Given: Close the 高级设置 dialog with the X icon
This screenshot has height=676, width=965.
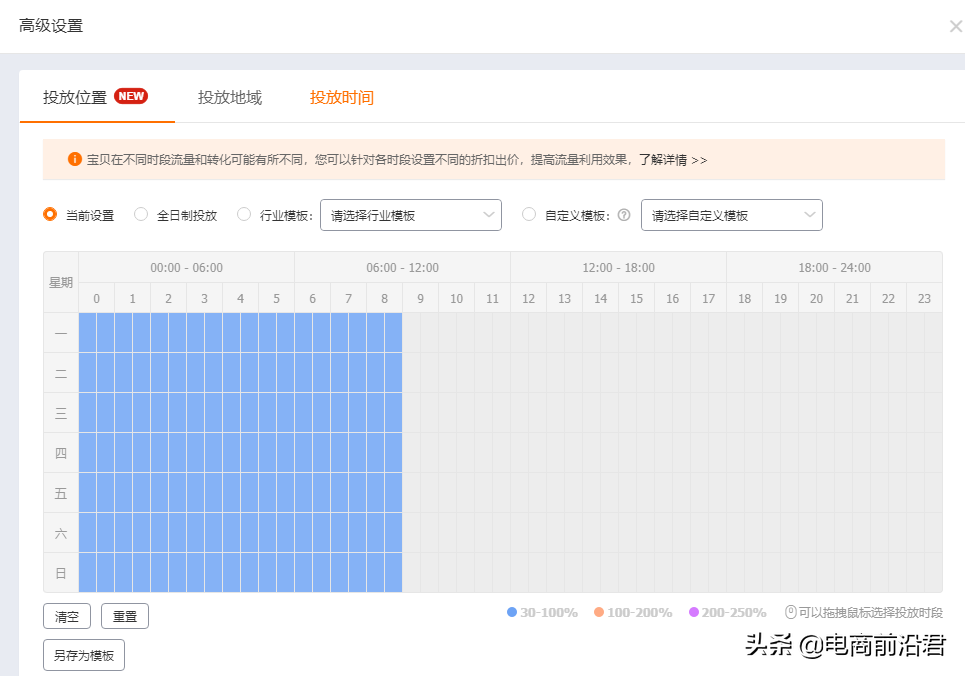Looking at the screenshot, I should click(955, 26).
